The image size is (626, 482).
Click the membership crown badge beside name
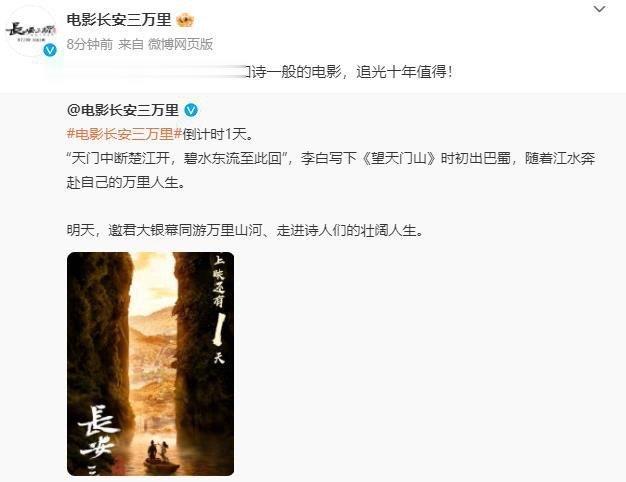point(185,20)
